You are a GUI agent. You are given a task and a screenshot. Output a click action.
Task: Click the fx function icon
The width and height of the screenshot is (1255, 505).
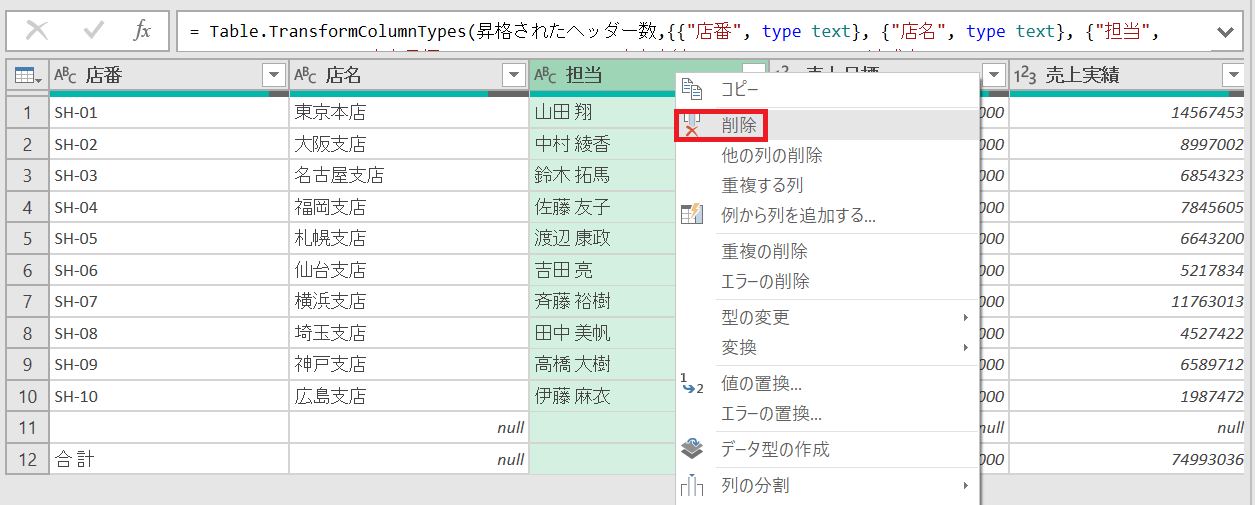(x=142, y=31)
